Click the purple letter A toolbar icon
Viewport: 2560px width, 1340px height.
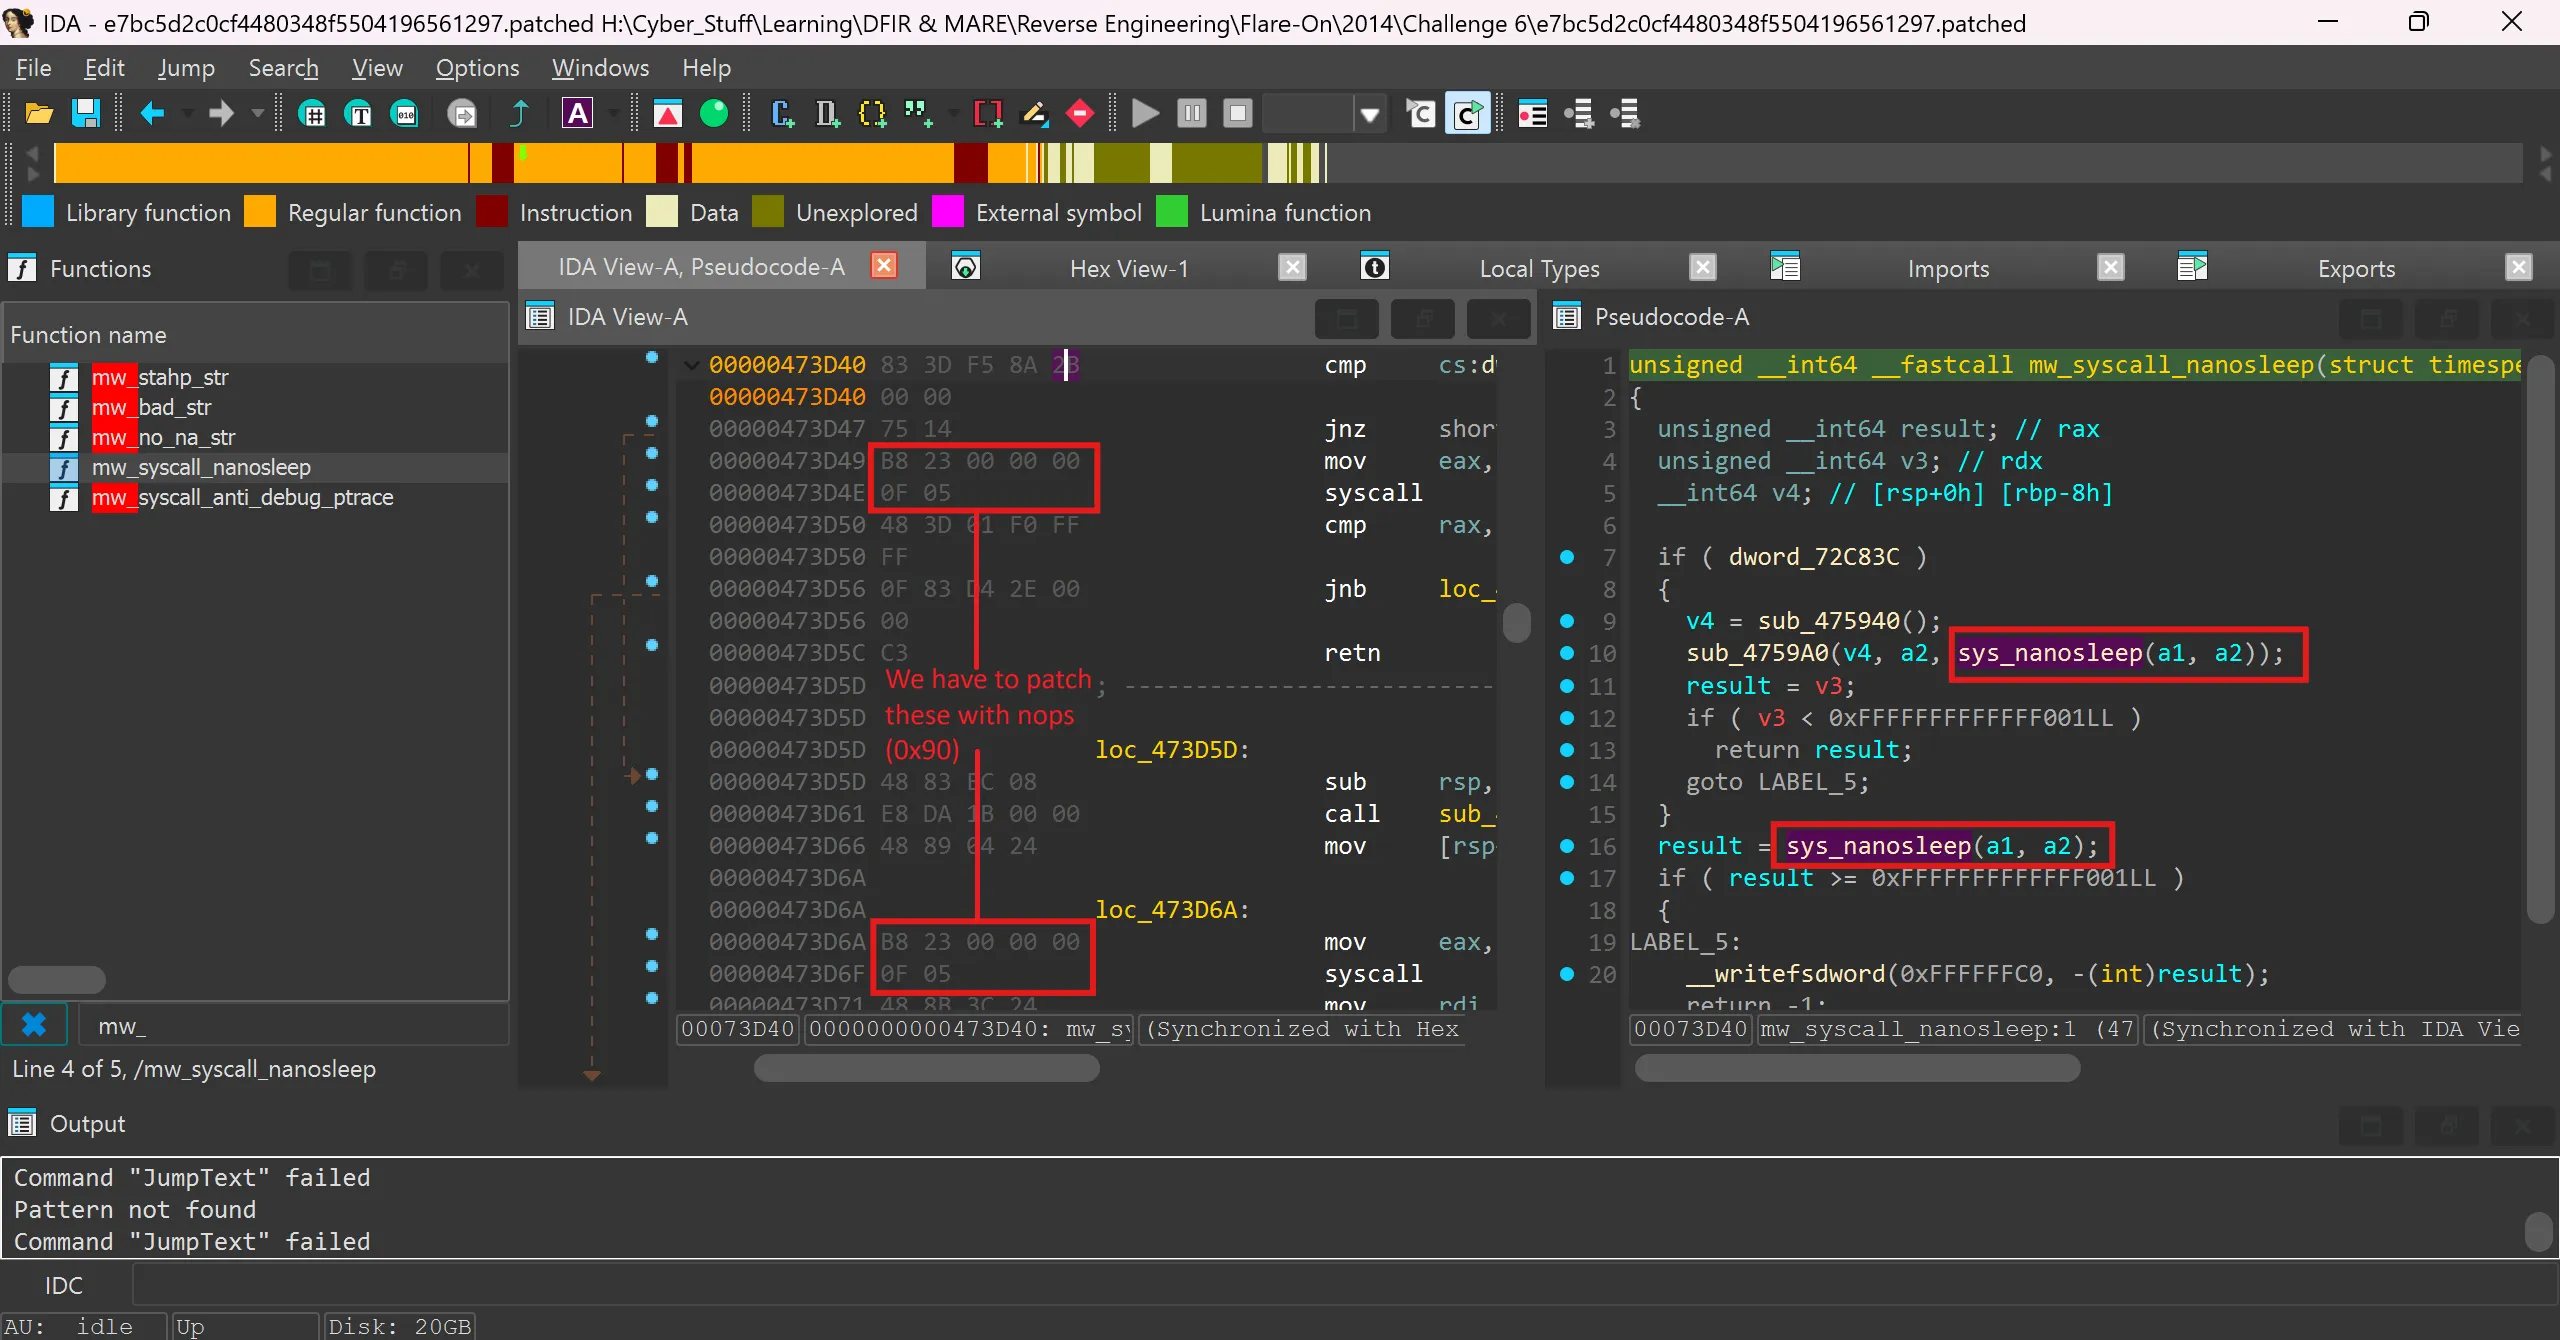point(577,114)
